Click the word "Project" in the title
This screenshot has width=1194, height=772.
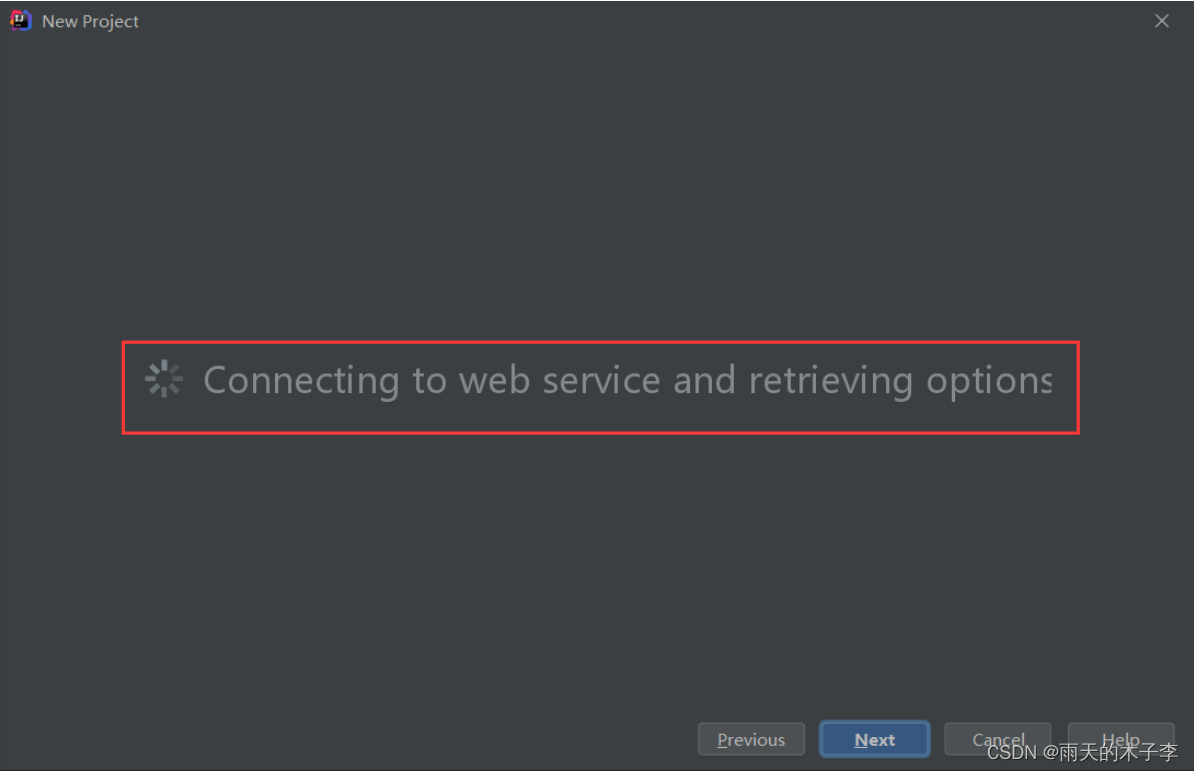click(110, 22)
